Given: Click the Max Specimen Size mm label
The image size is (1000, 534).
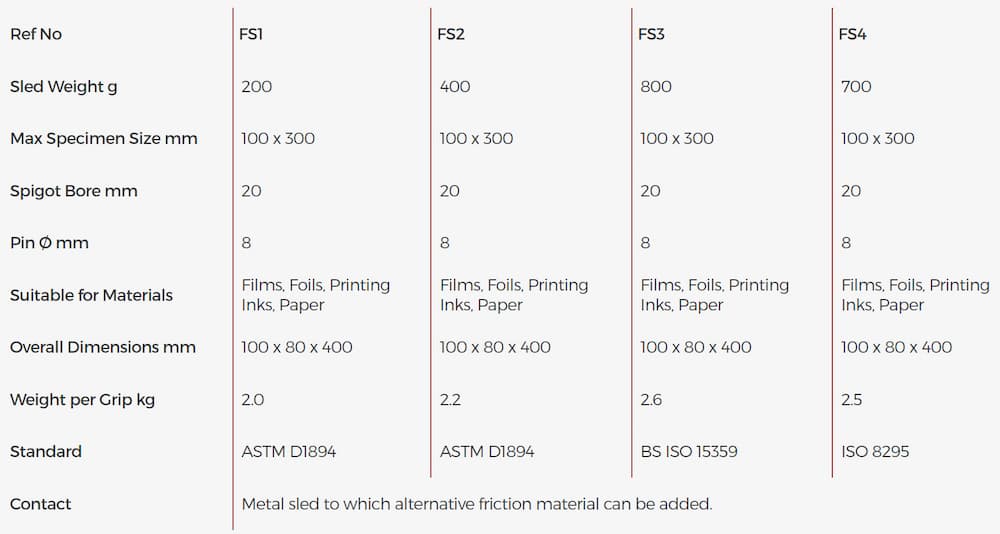Looking at the screenshot, I should (x=103, y=139).
